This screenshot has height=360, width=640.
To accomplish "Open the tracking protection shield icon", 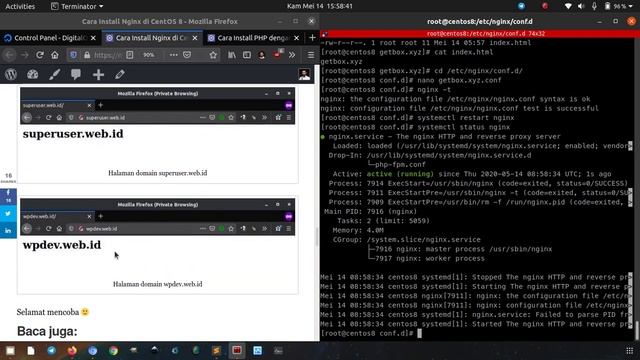I will click(x=73, y=55).
